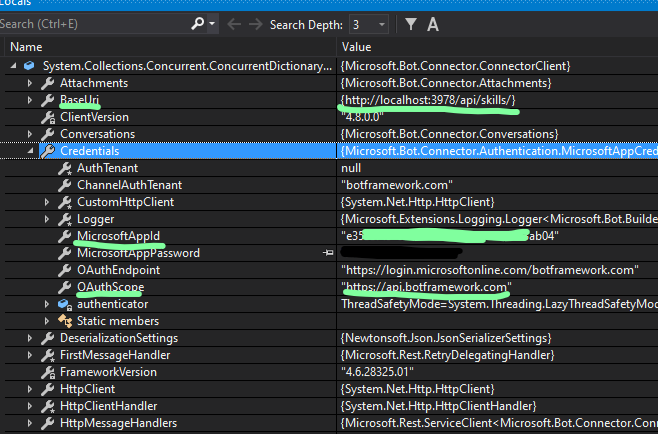Screen dimensions: 658x434
Task: Click the "botframework.com" value cell
Action: (x=397, y=185)
